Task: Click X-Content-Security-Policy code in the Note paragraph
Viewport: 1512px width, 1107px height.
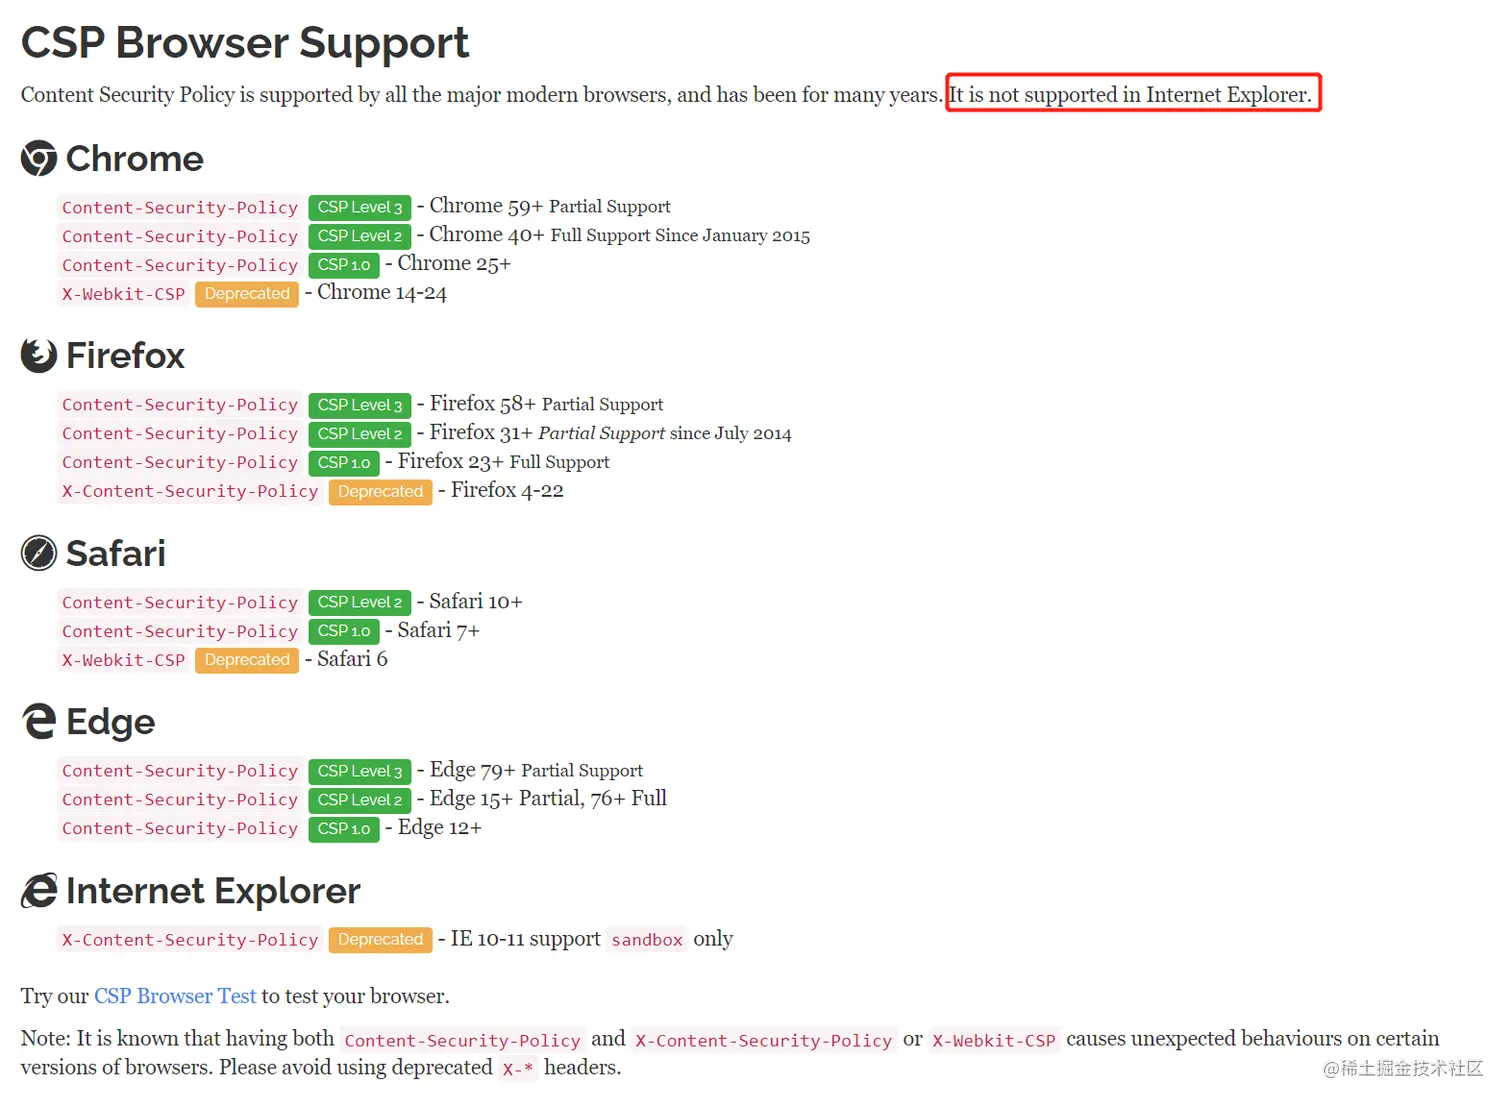Action: pos(763,1041)
